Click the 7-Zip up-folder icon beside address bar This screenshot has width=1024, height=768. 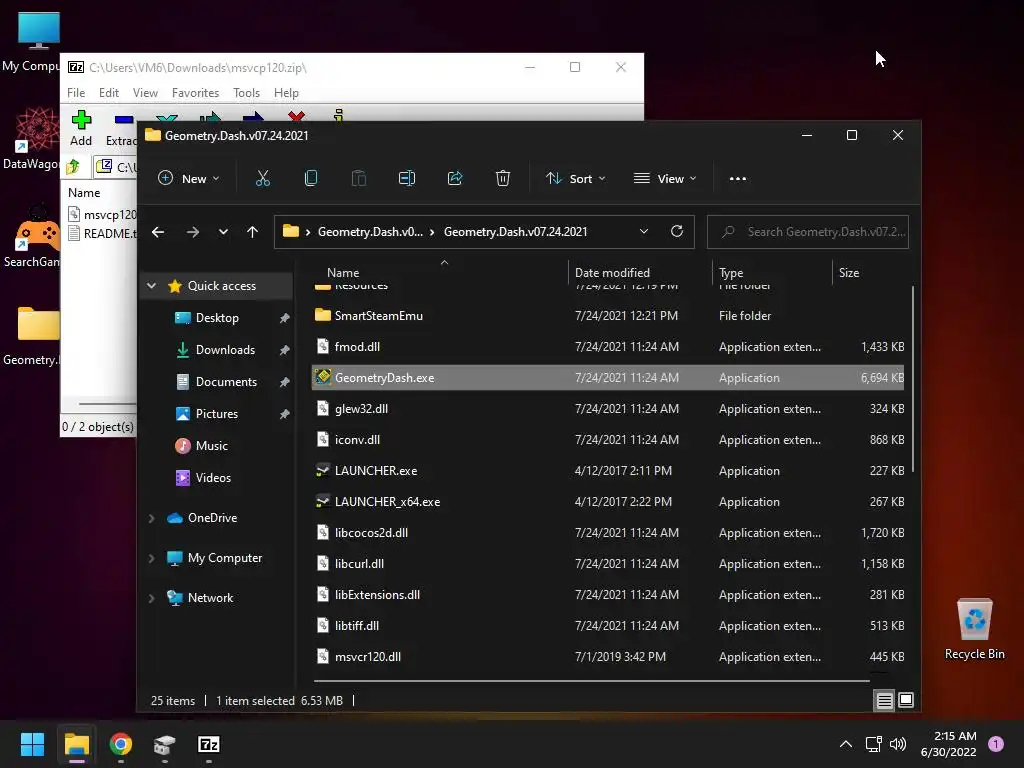(x=73, y=167)
